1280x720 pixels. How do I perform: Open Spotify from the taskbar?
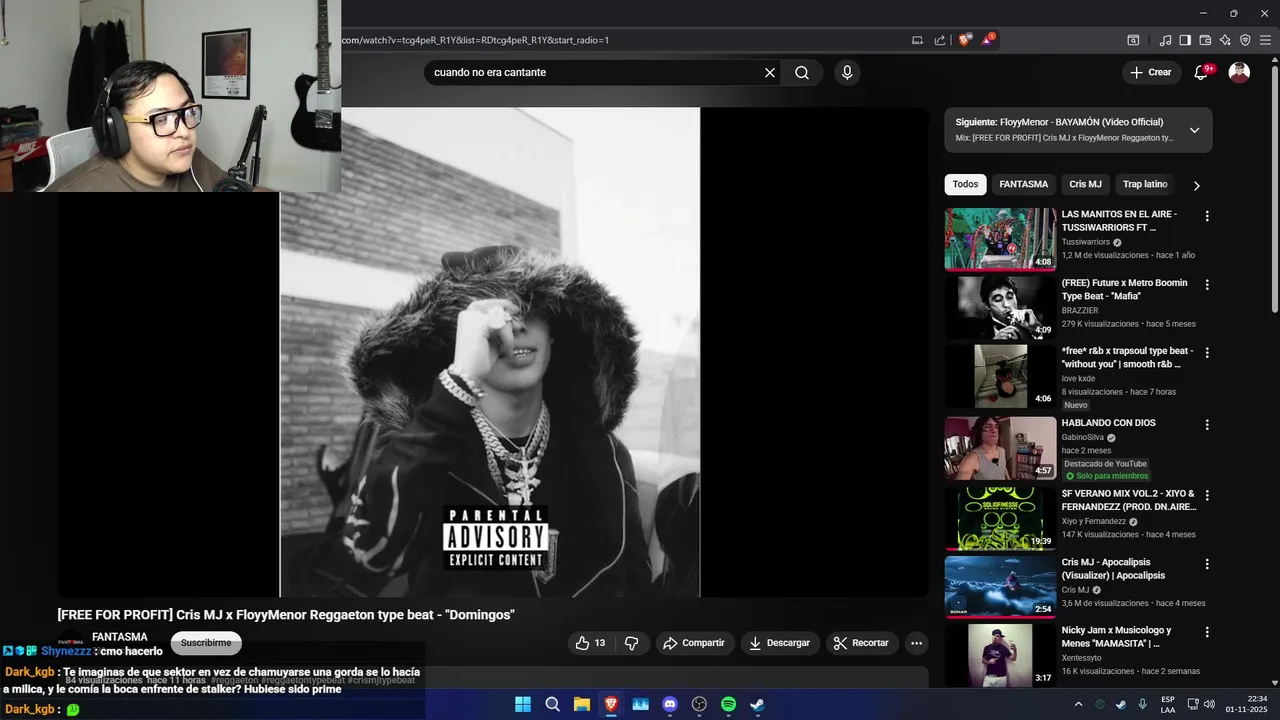[729, 704]
